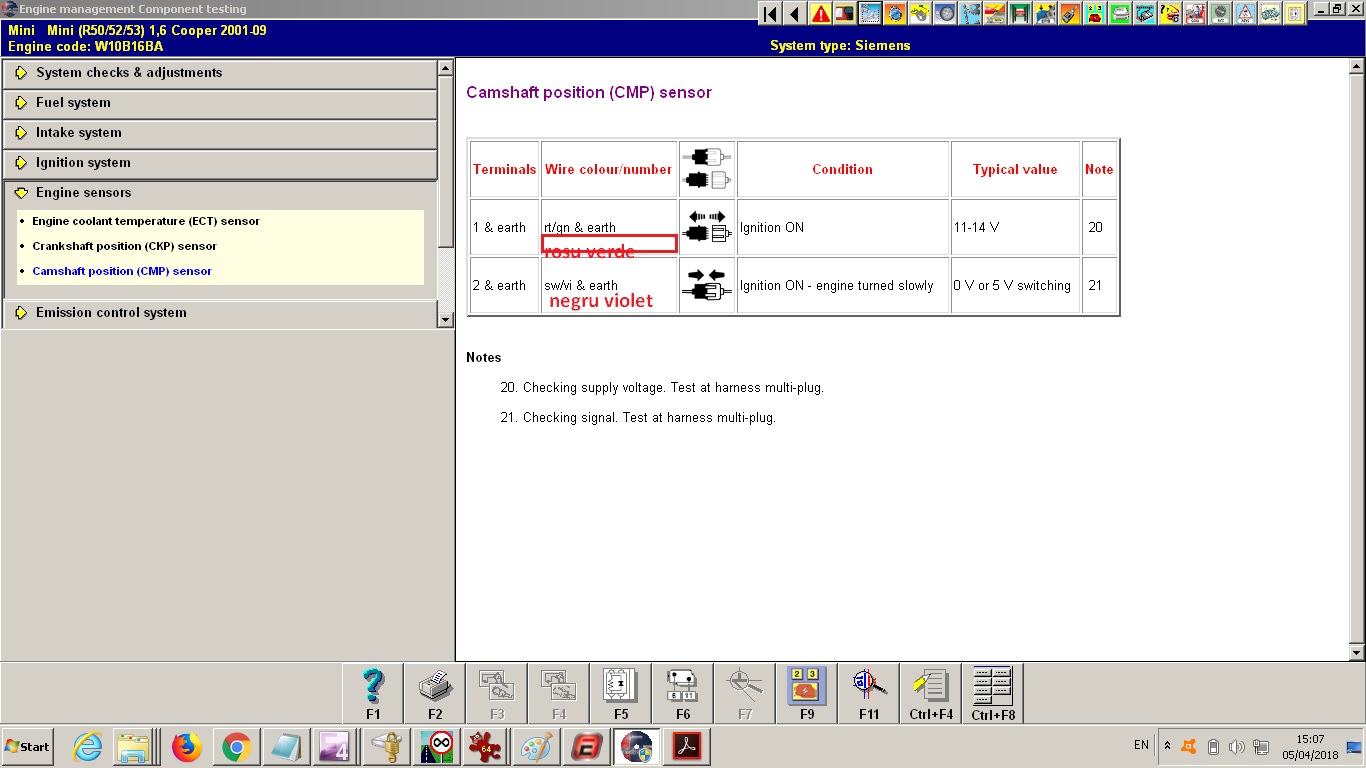Collapse the Engine sensors section
Viewport: 1366px width, 768px height.
click(83, 193)
